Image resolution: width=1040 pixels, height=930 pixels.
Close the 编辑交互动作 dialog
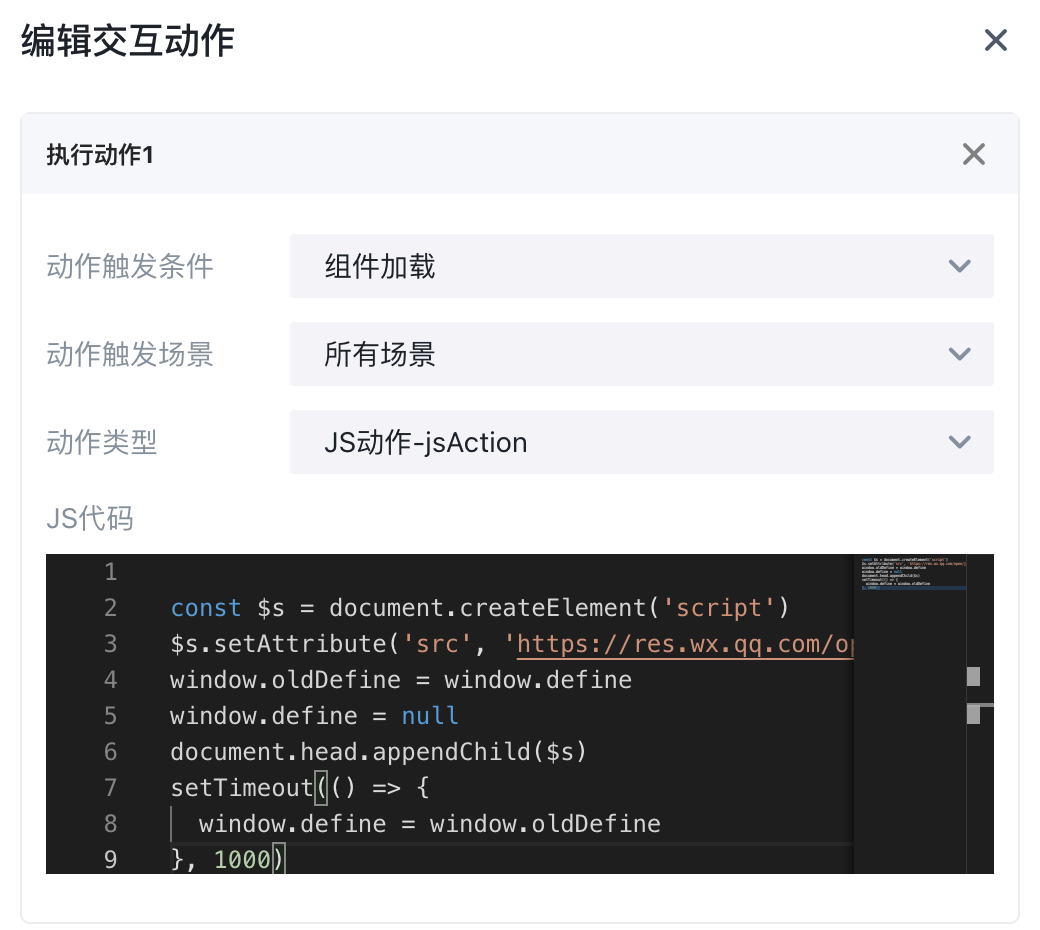point(995,41)
